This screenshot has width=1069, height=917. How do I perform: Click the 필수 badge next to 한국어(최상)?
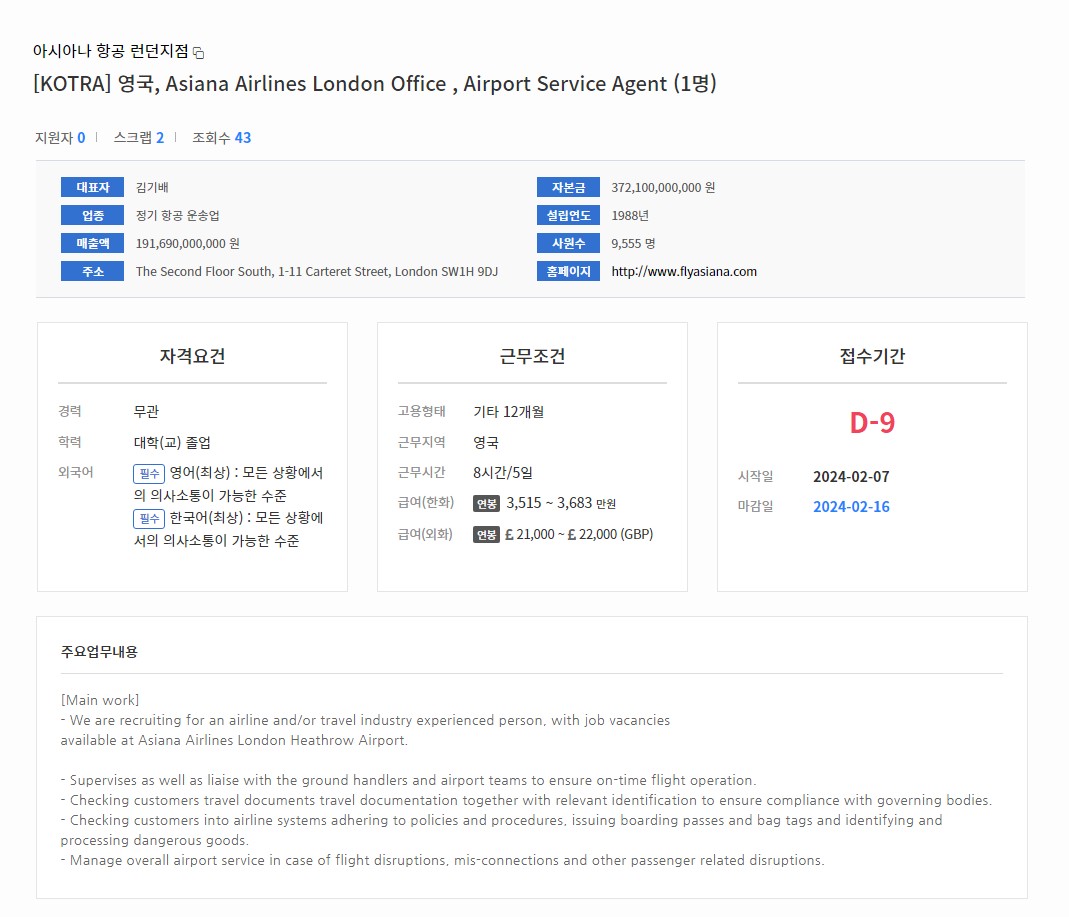coord(149,519)
